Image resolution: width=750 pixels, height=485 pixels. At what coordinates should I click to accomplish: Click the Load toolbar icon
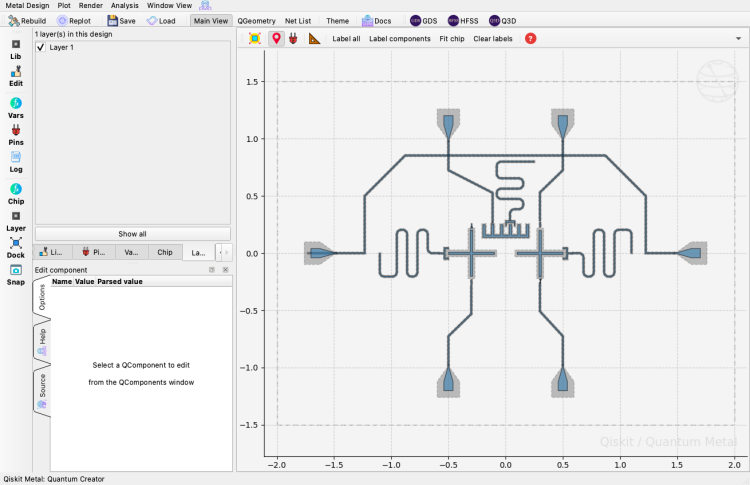click(152, 21)
